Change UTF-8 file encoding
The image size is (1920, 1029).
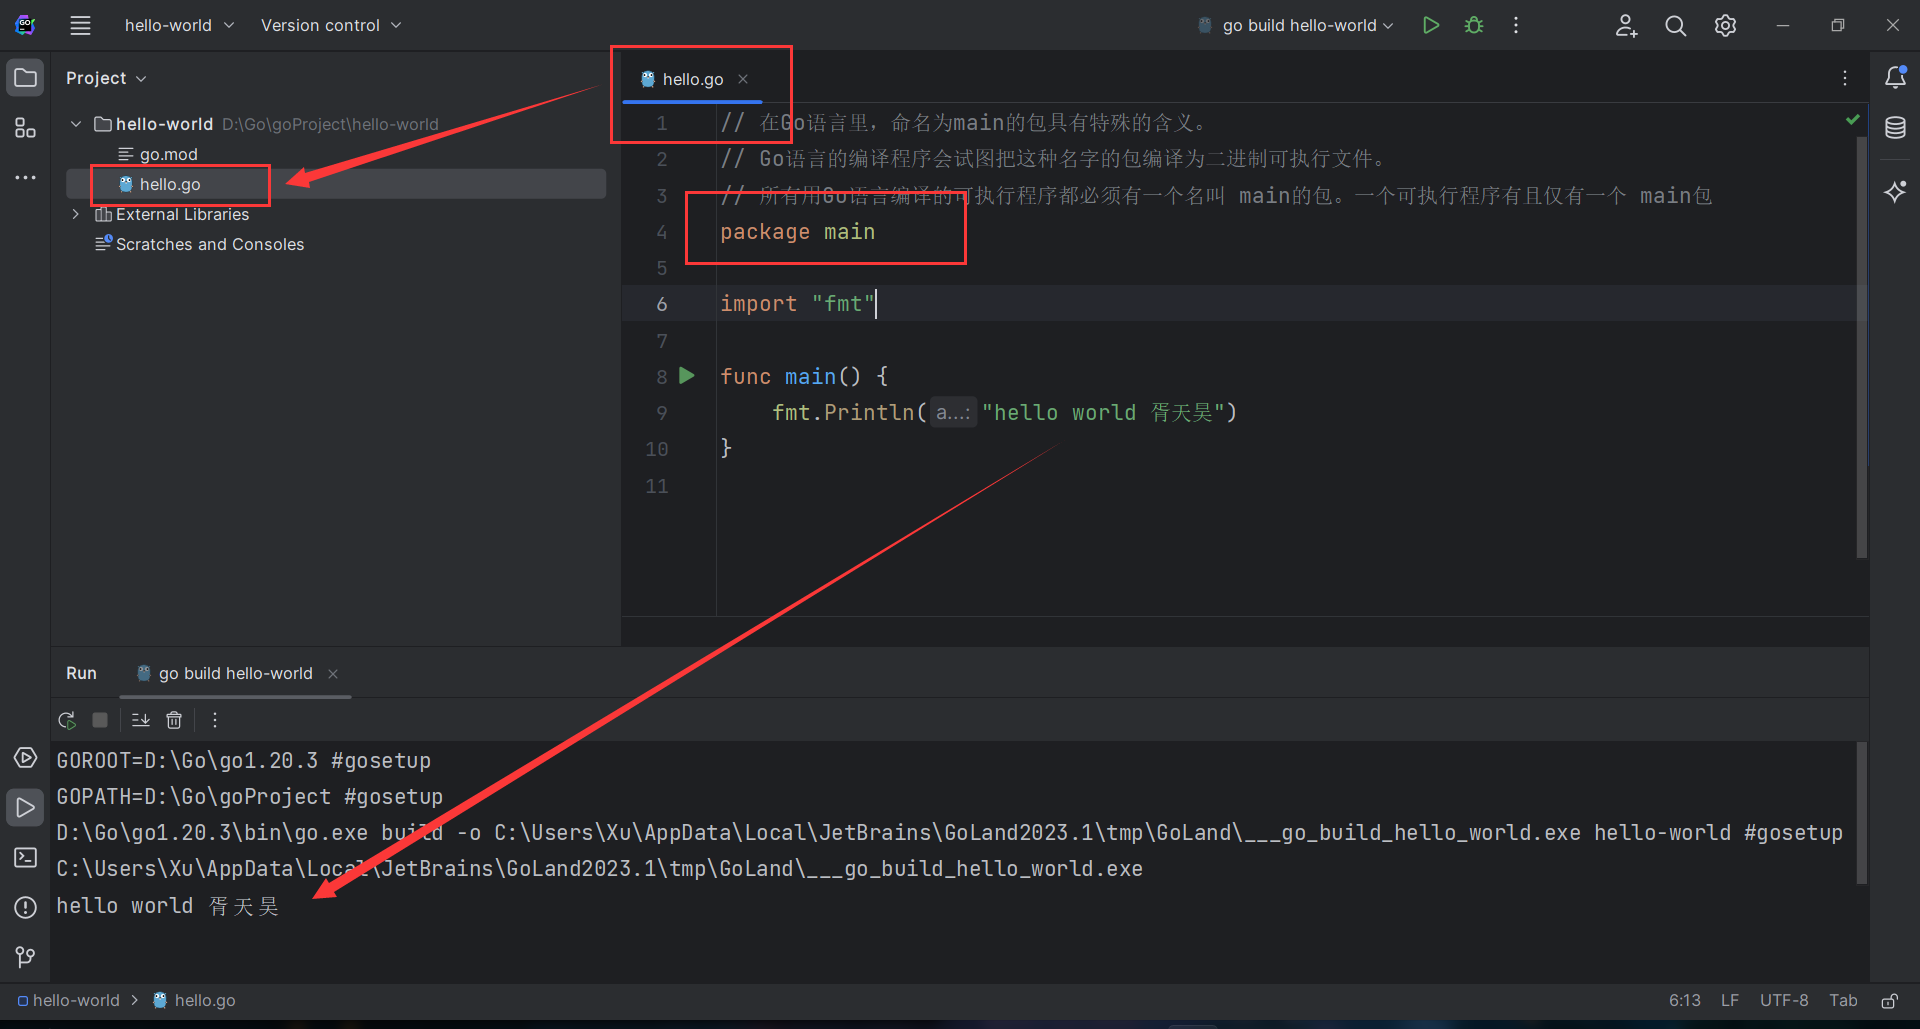[1784, 1001]
